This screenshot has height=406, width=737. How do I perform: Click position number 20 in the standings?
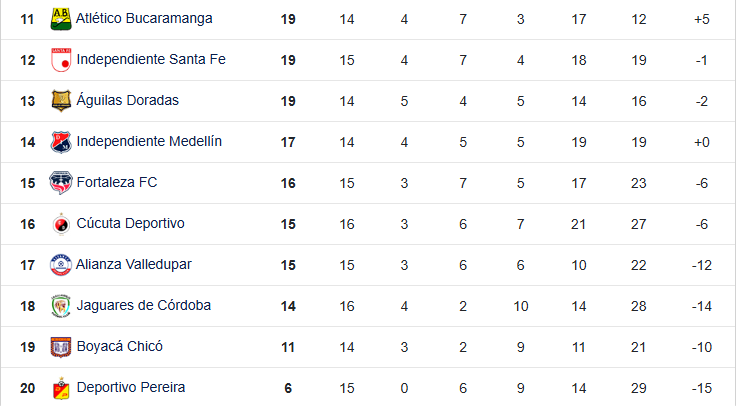[x=27, y=388]
